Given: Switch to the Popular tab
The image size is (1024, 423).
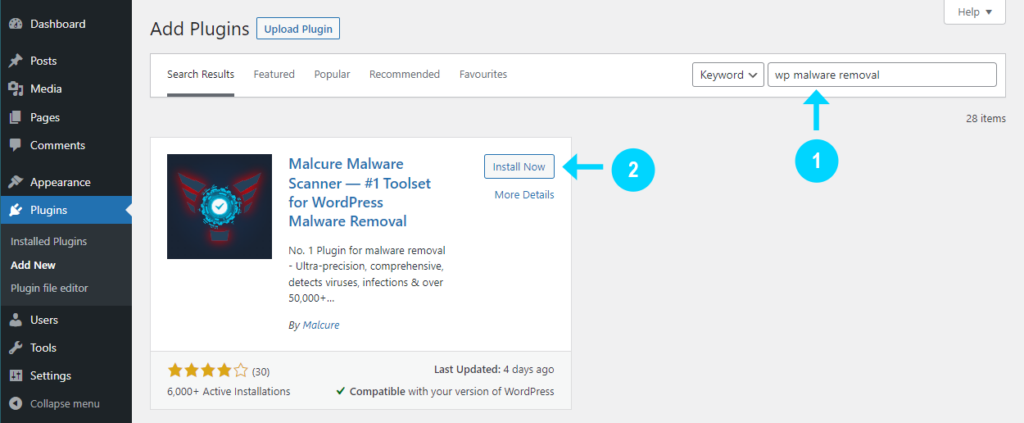Looking at the screenshot, I should click(x=331, y=75).
